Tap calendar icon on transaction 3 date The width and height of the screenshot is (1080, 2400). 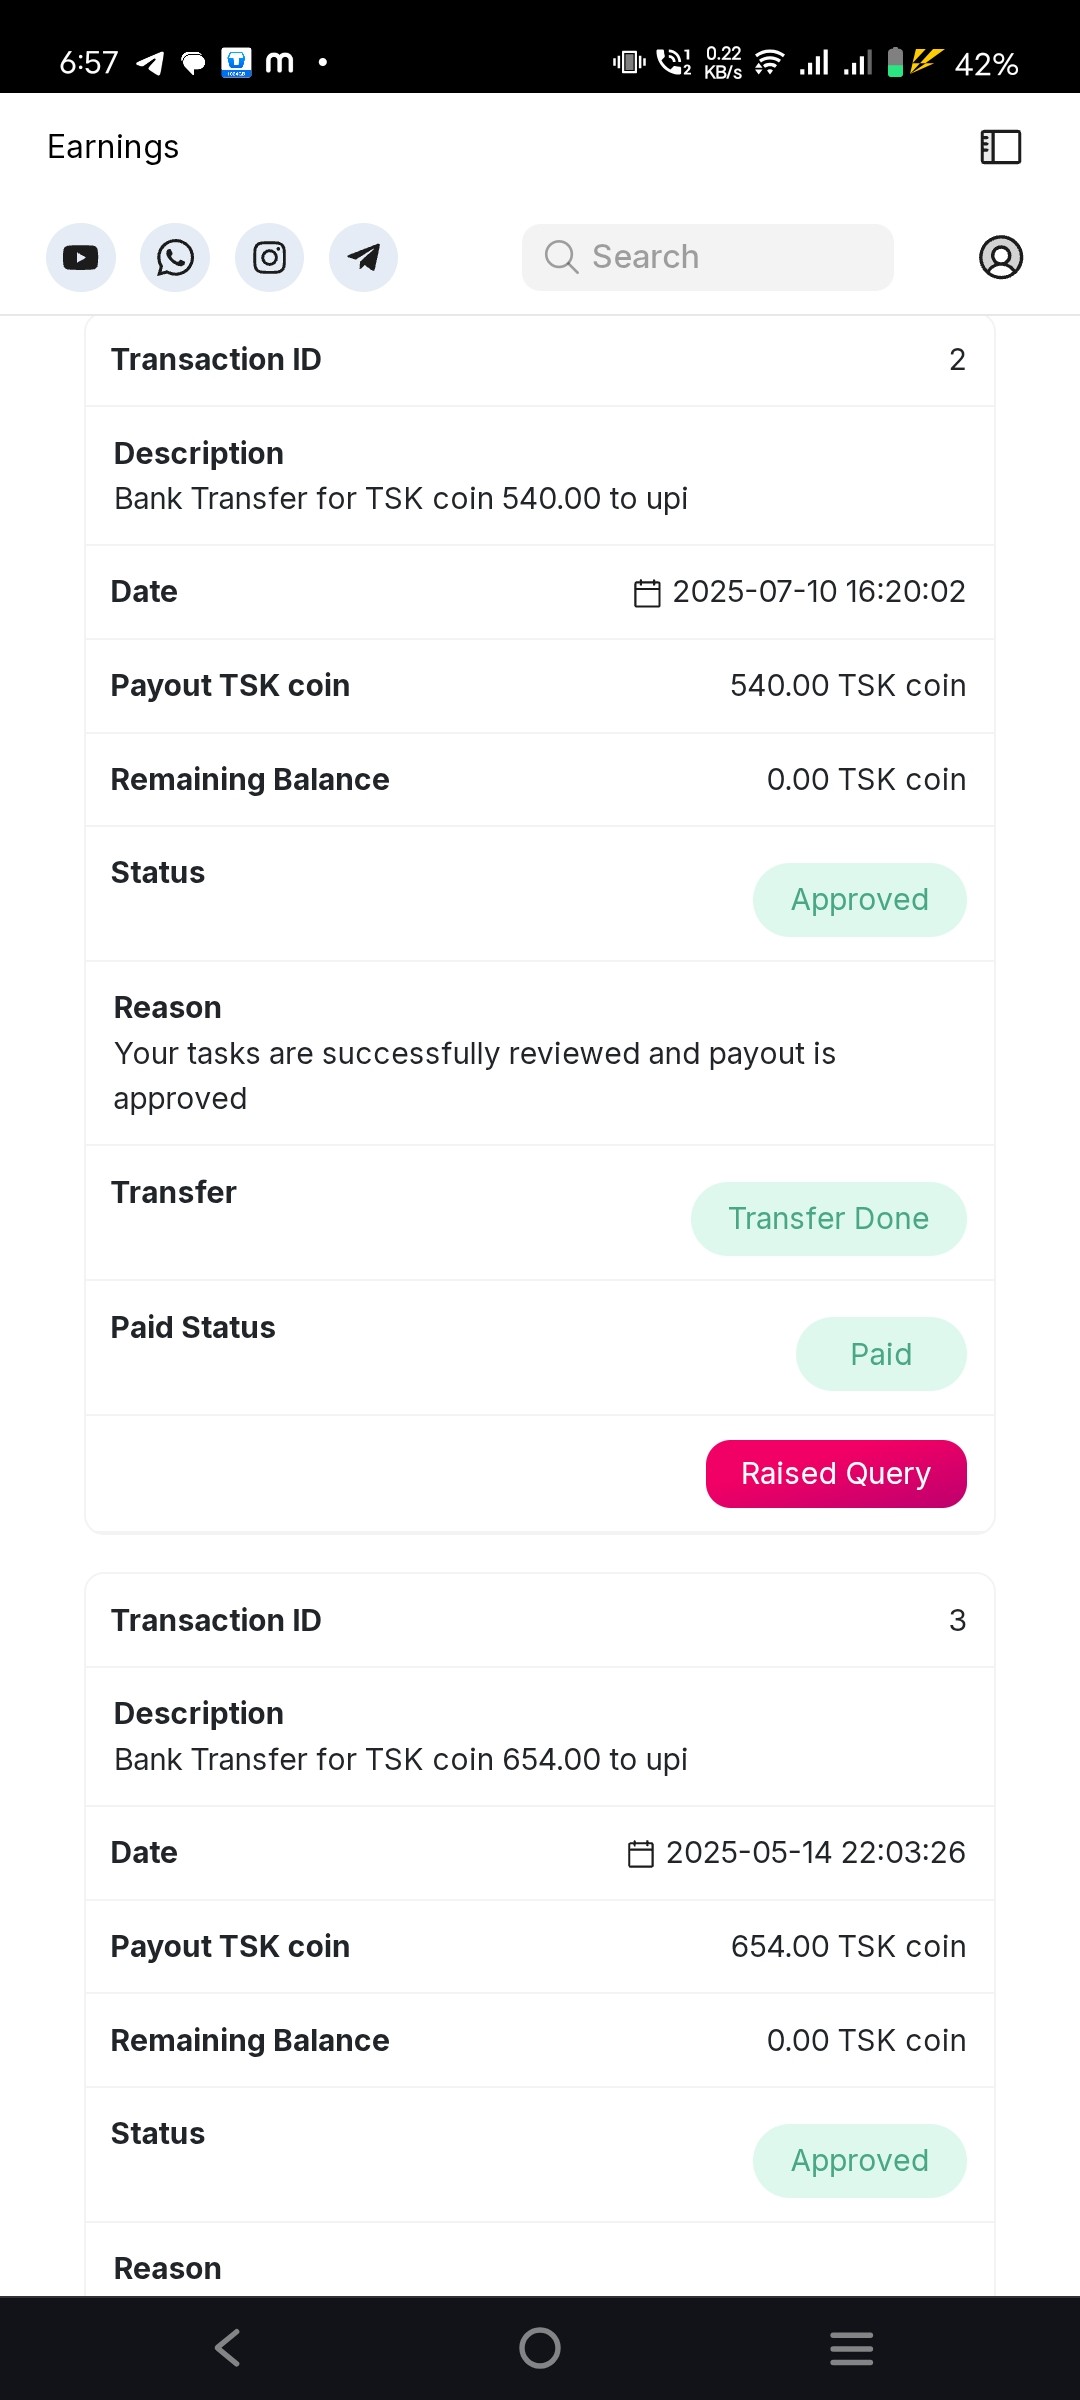[640, 1854]
